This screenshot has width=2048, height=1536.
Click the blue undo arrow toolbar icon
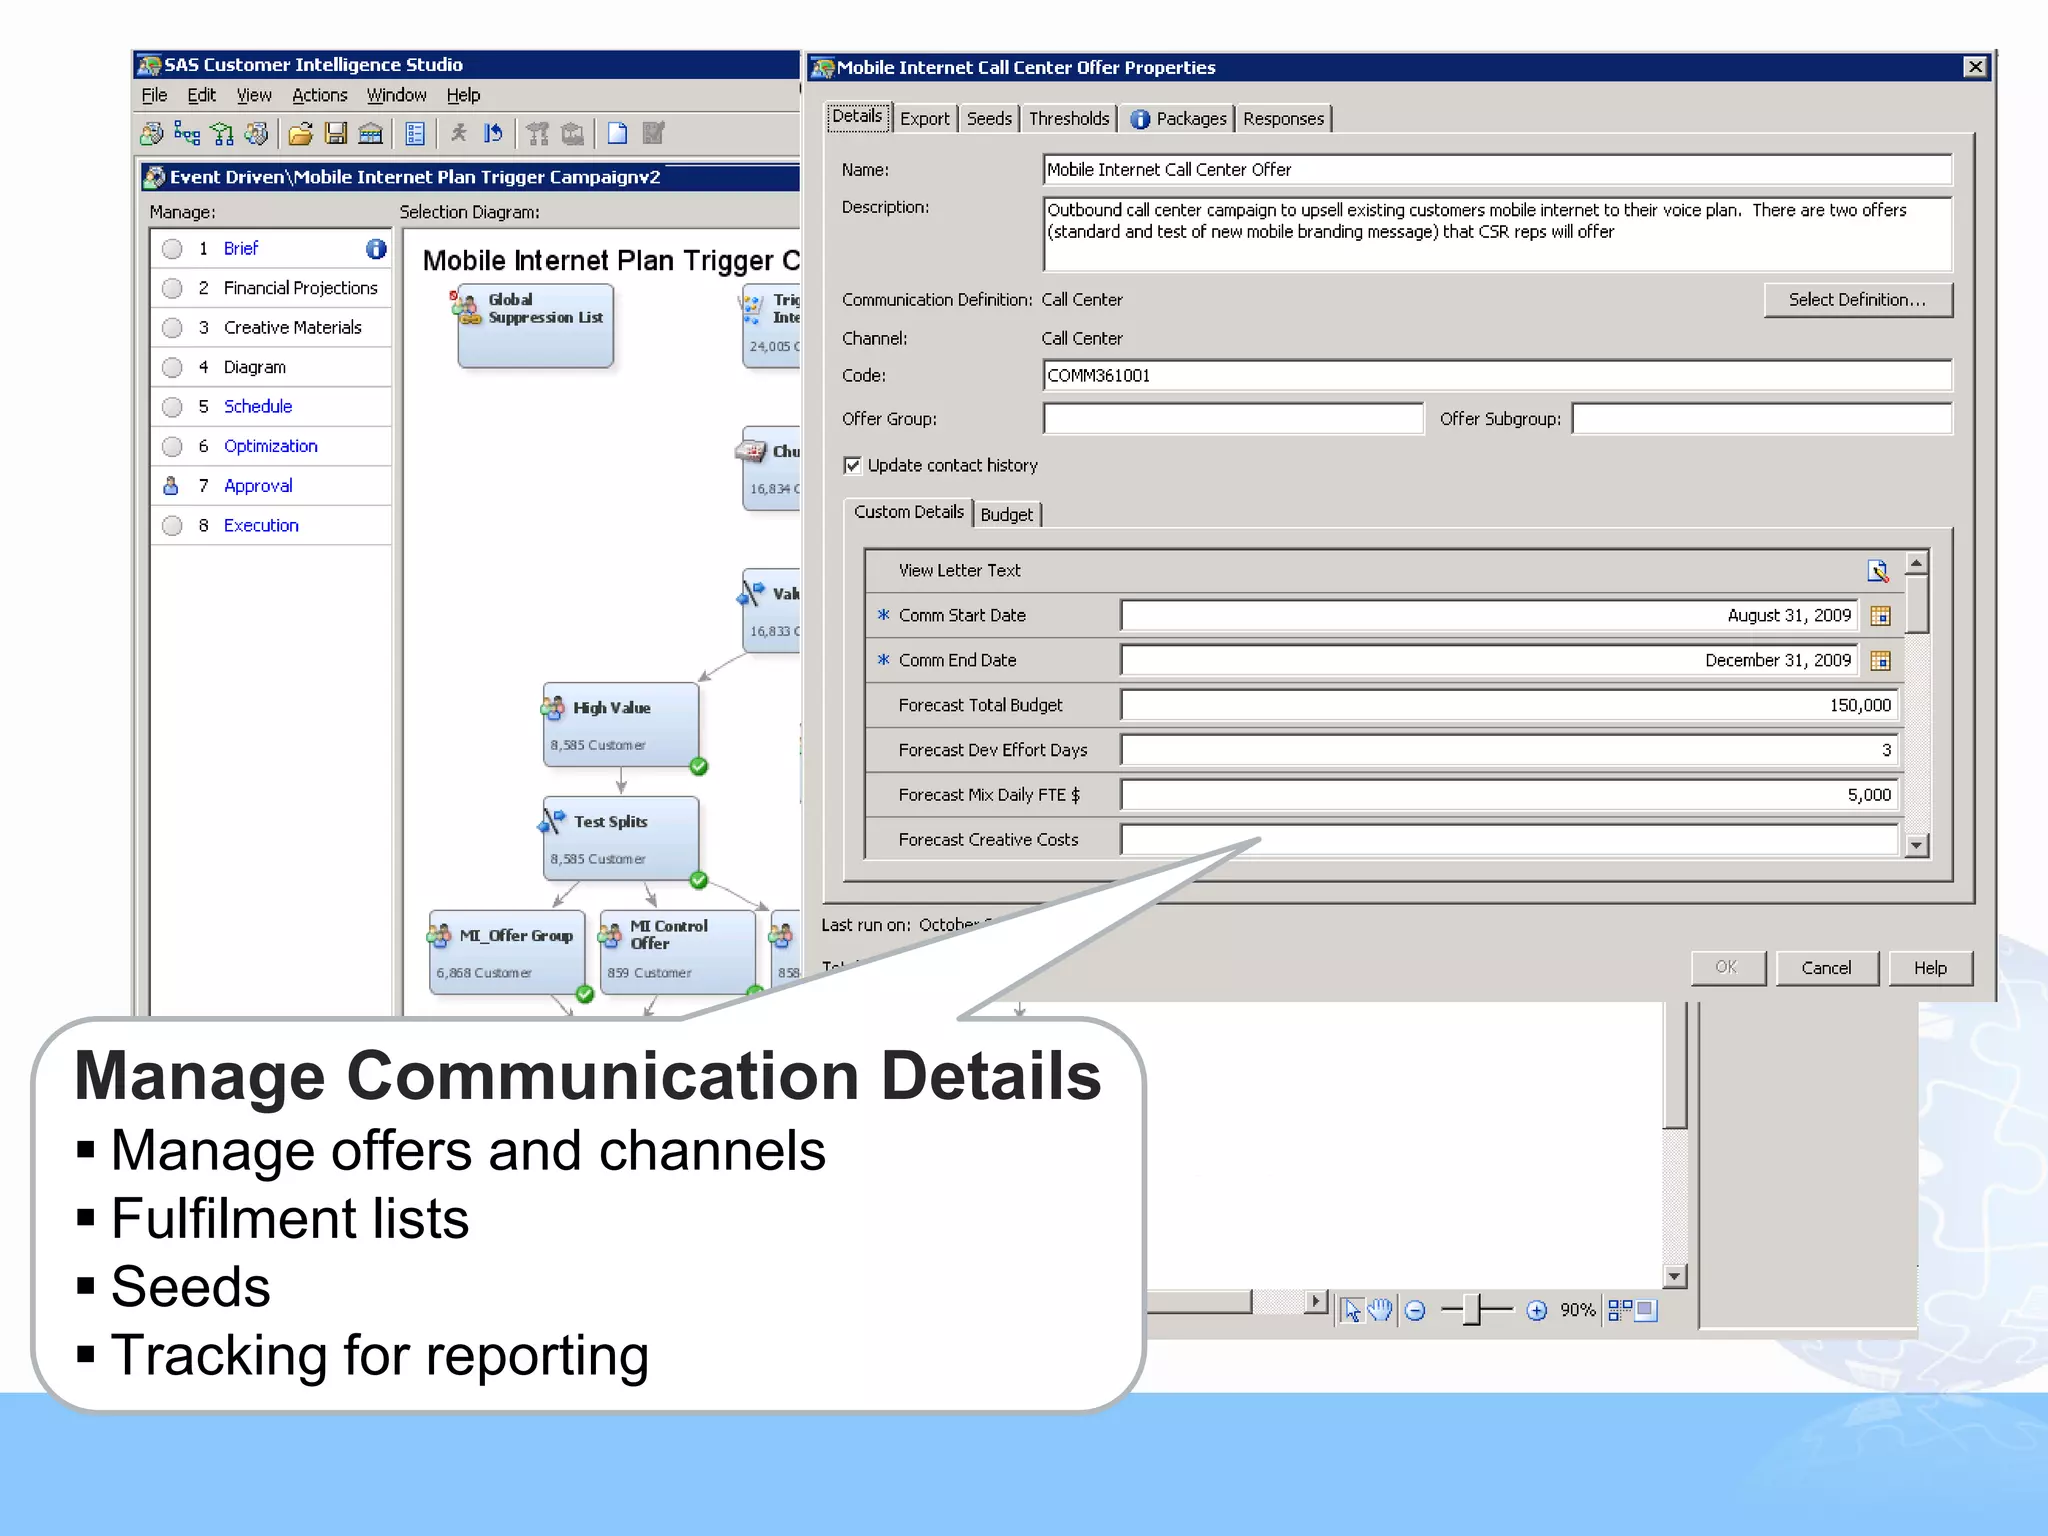tap(493, 133)
